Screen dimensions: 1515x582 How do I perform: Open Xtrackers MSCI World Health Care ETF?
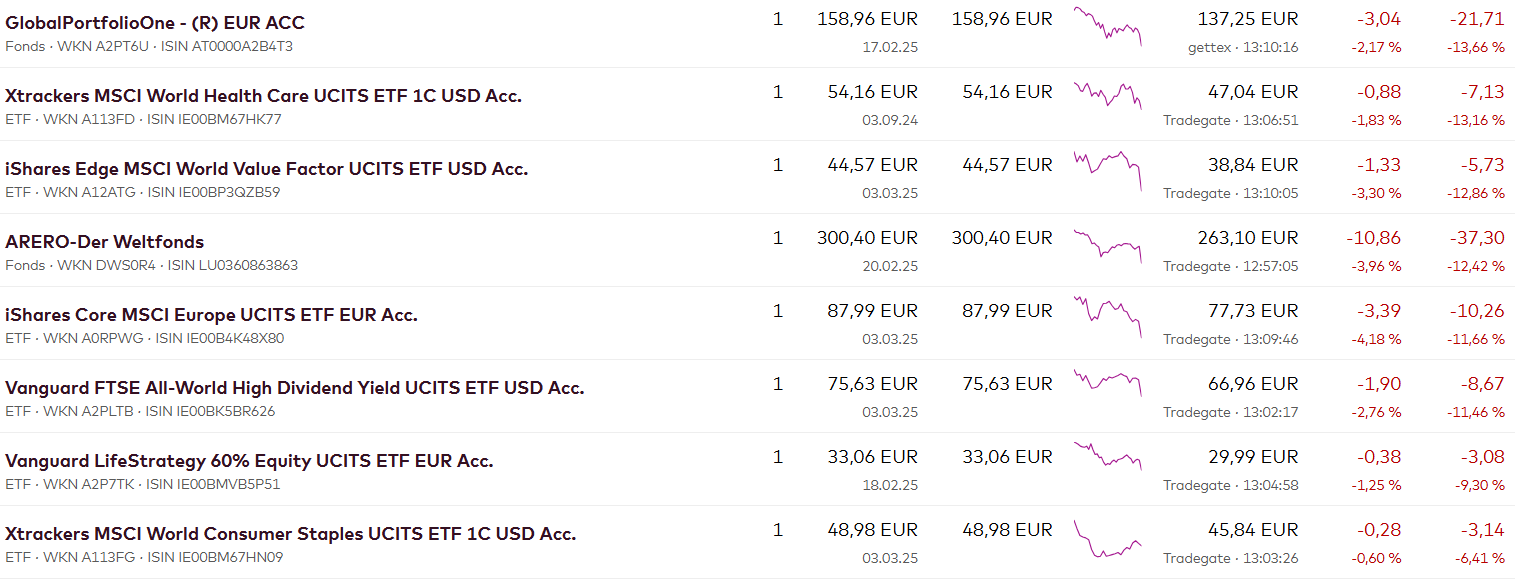[x=263, y=96]
